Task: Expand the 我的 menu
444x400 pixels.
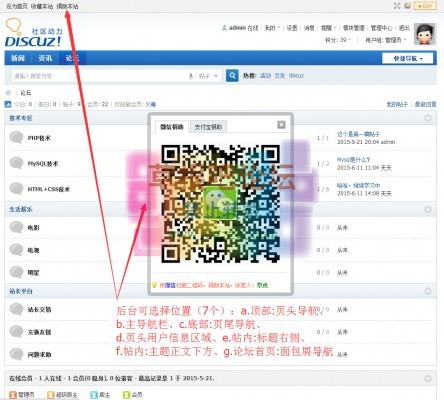Action: click(x=272, y=28)
